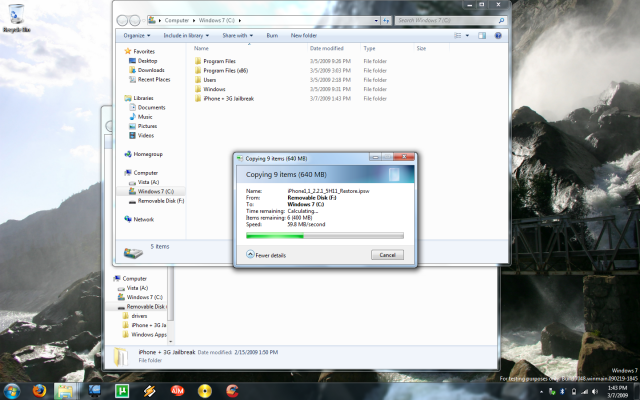
Task: Open the yellow disc app on taskbar
Action: coord(205,391)
